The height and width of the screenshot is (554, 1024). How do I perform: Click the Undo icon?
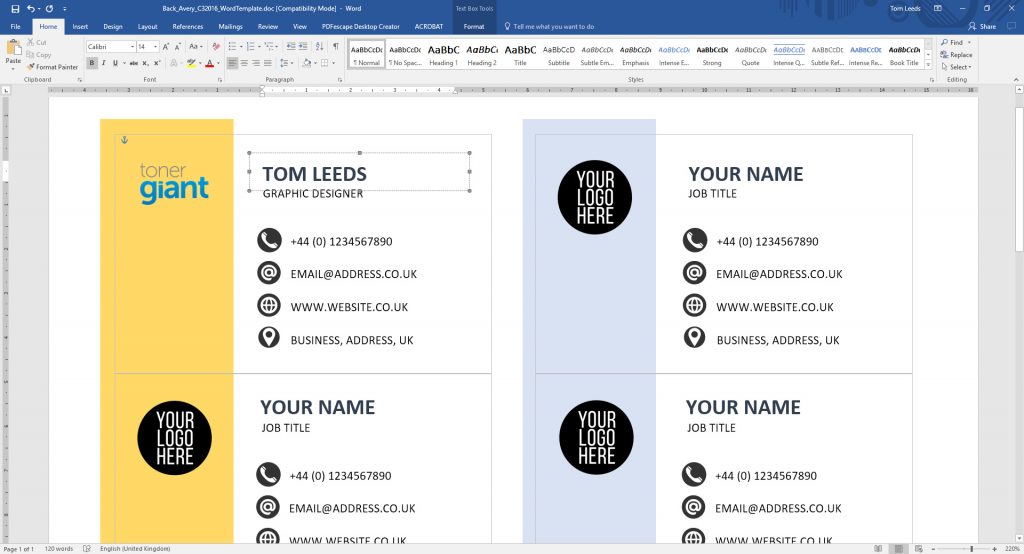[x=30, y=8]
